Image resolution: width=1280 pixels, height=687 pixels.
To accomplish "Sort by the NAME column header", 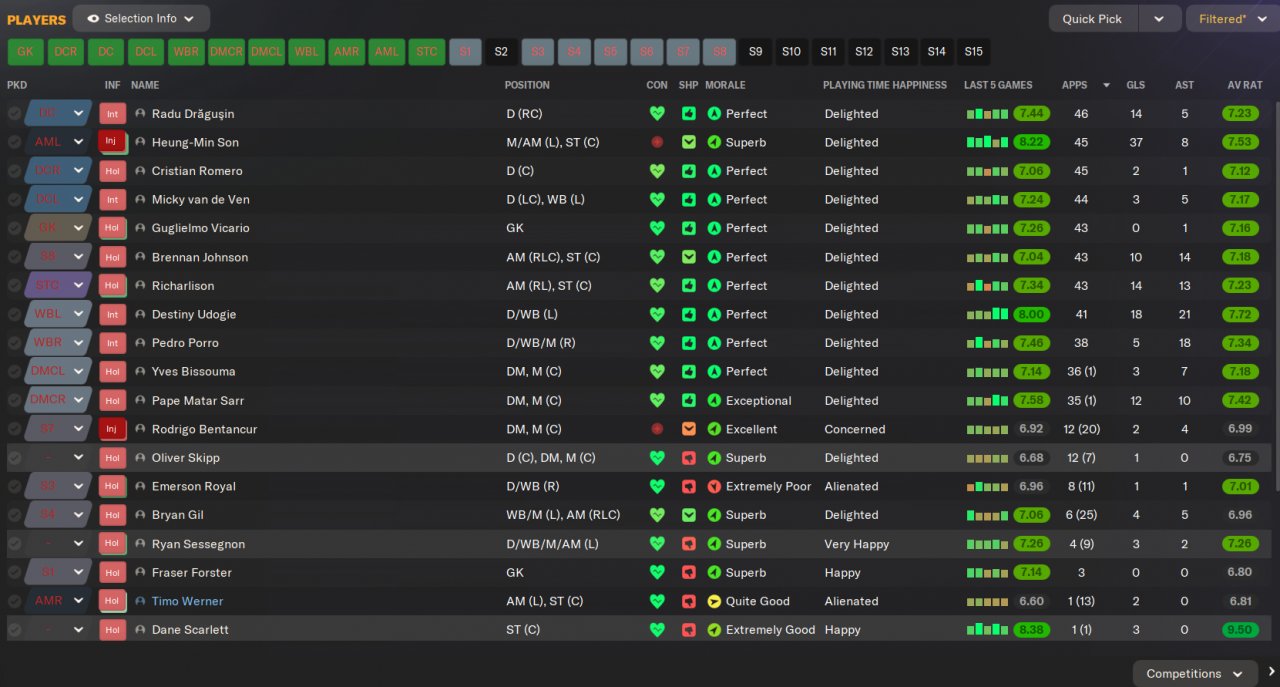I will pos(145,85).
